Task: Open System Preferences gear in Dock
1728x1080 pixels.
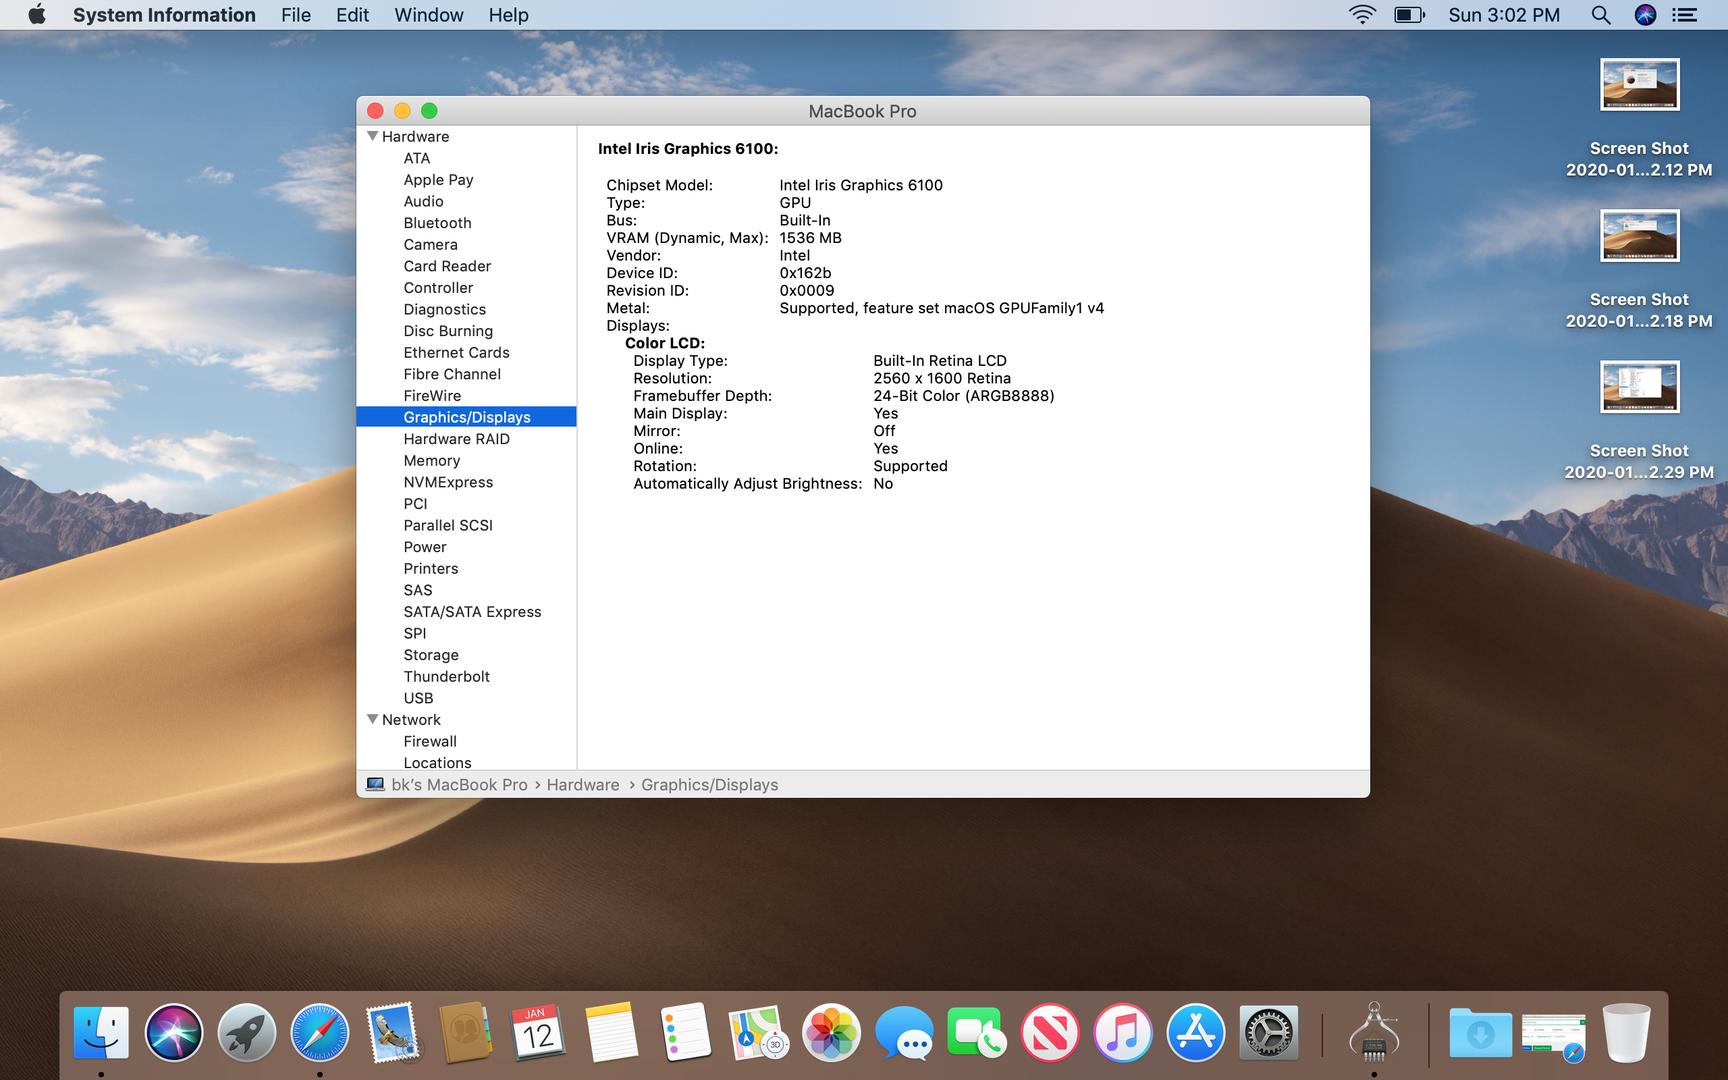Action: pos(1269,1033)
